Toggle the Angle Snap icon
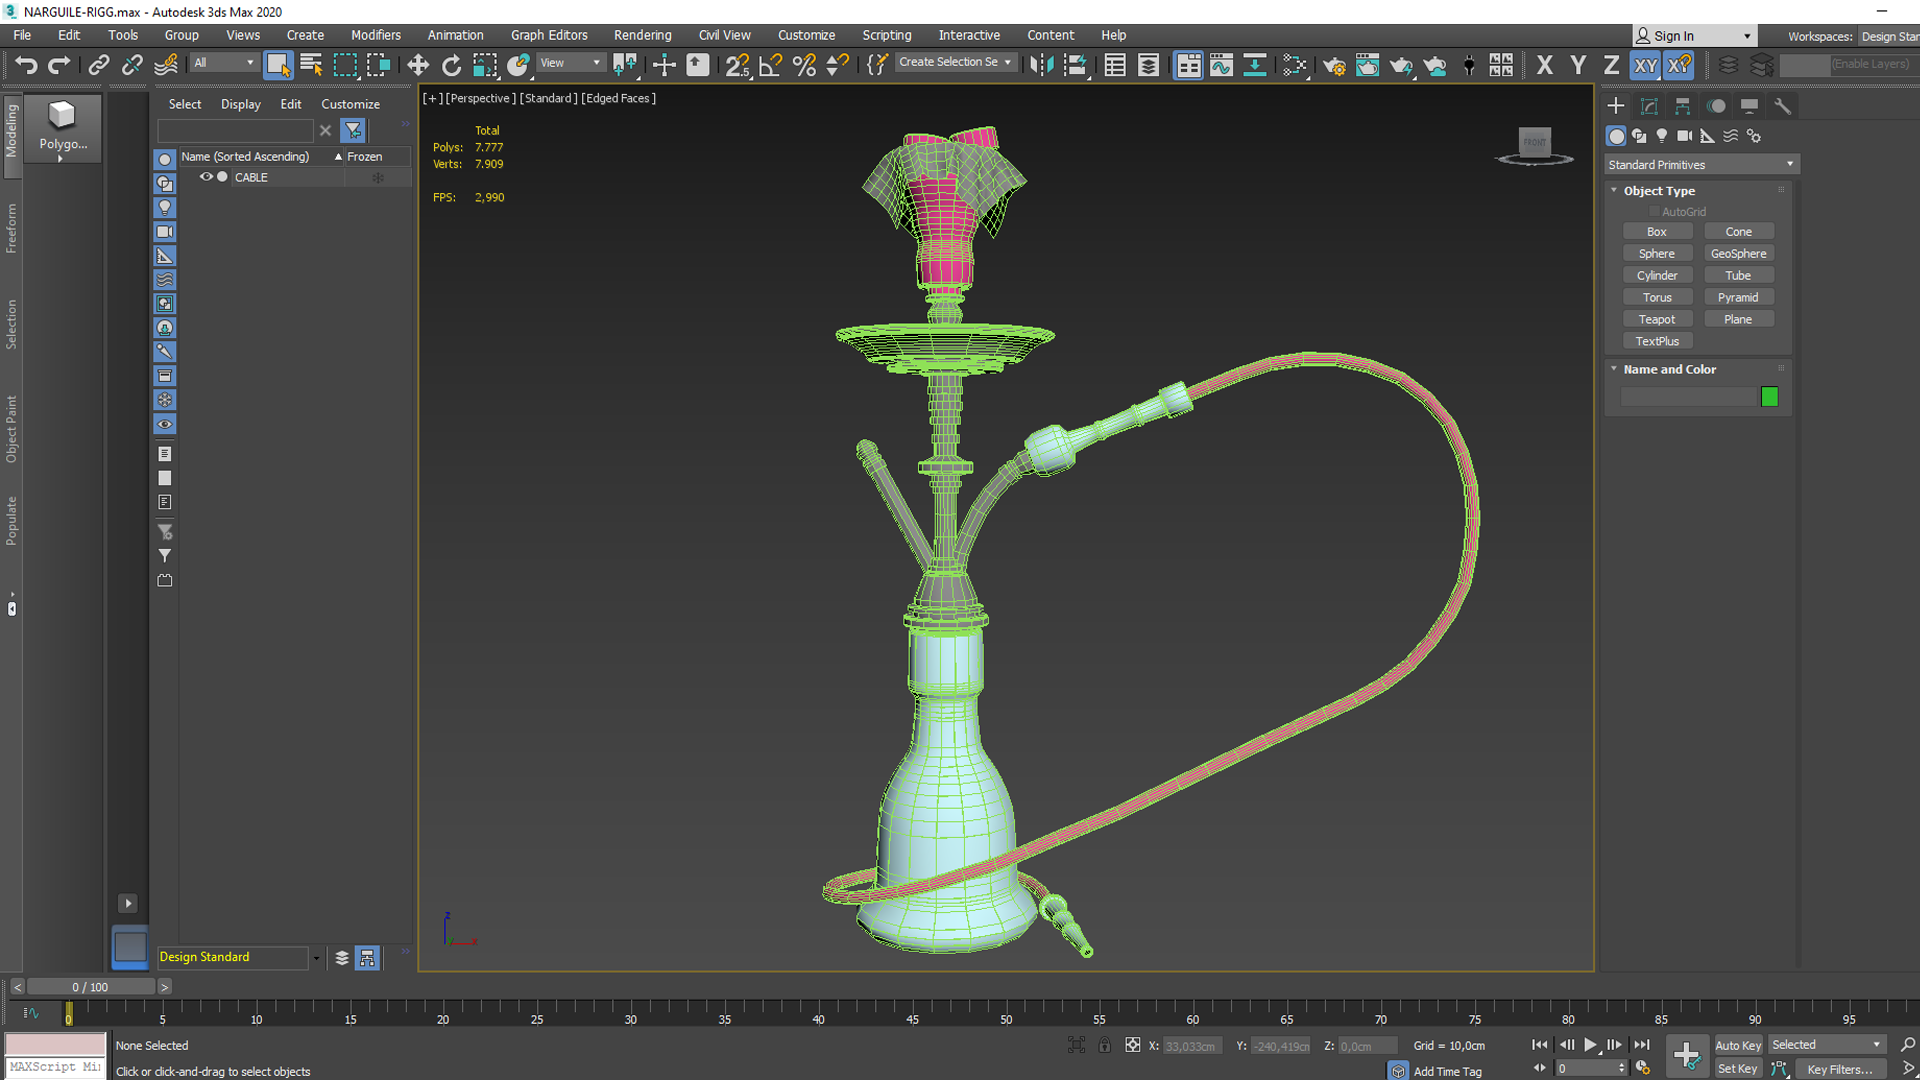Viewport: 1920px width, 1080px height. coord(770,65)
